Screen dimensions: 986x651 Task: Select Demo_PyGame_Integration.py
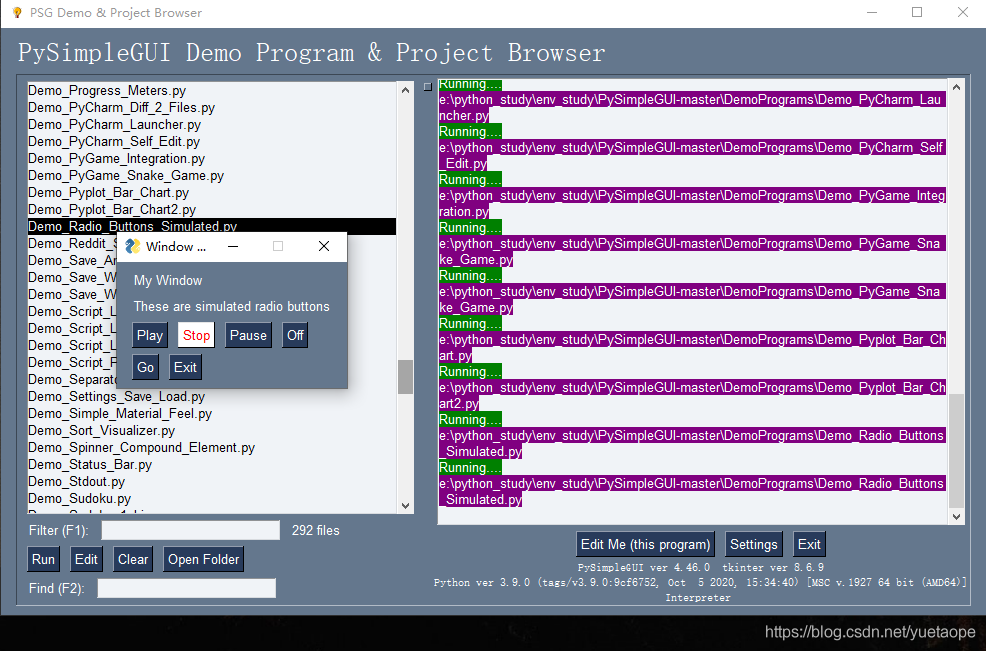(x=212, y=159)
